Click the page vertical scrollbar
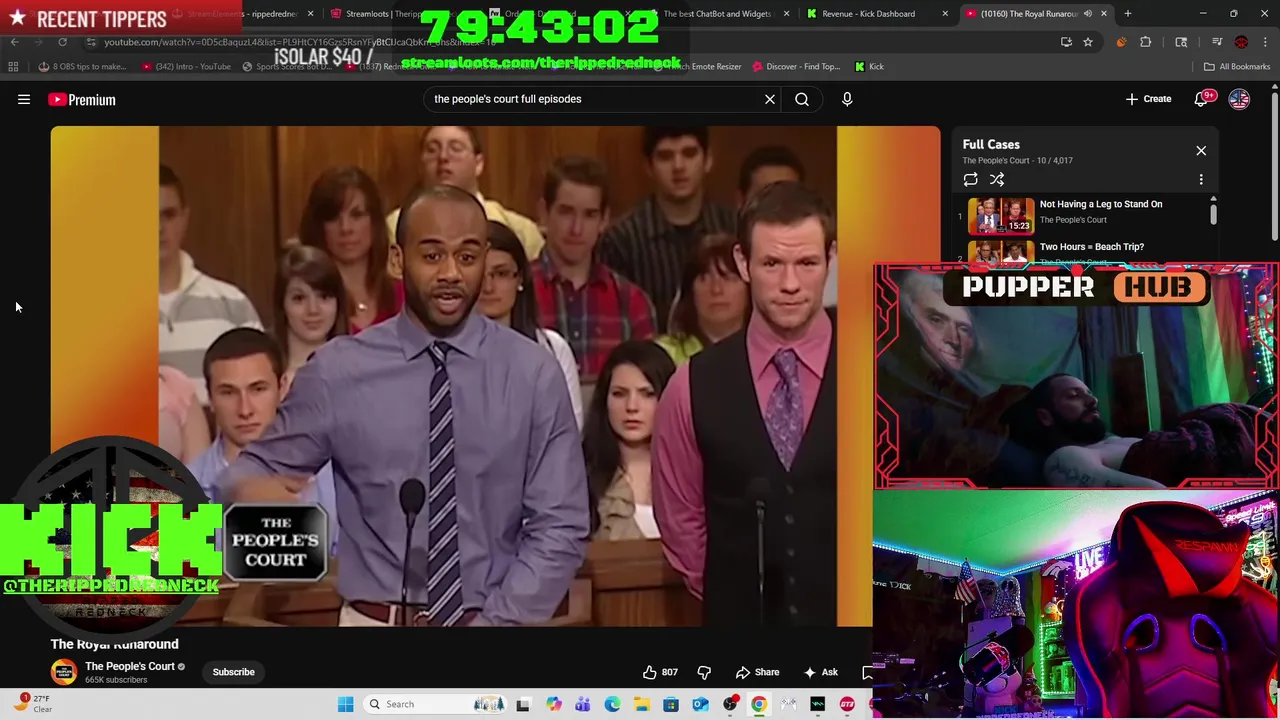The height and width of the screenshot is (720, 1280). click(1274, 165)
